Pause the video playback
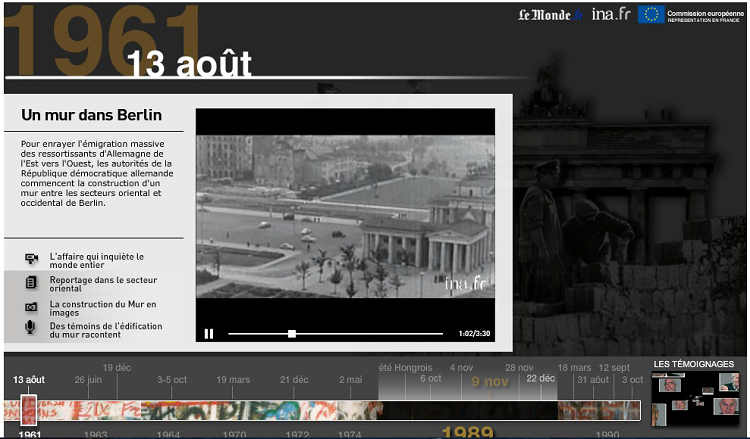Viewport: 750px width, 439px height. (209, 334)
